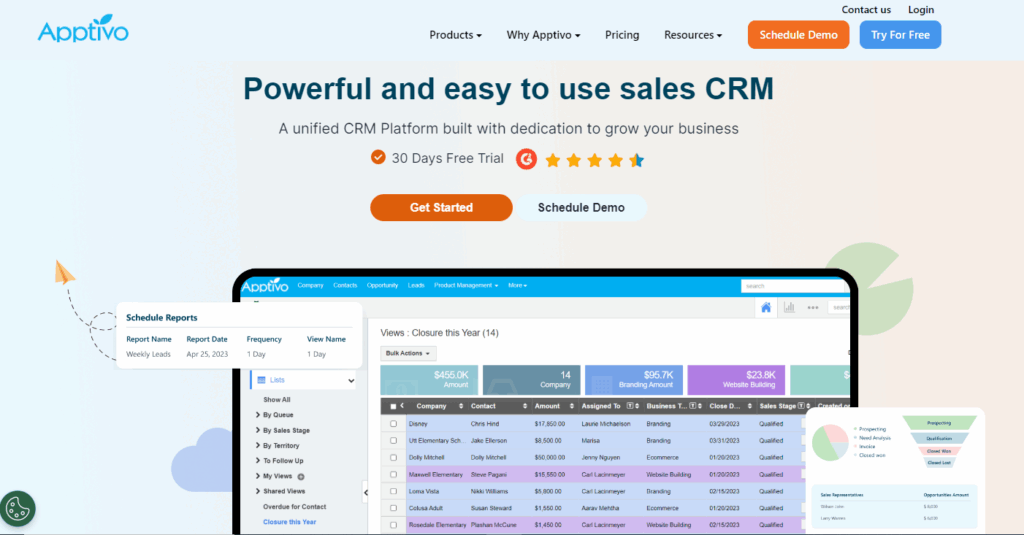This screenshot has width=1024, height=535.
Task: Click the add icon next to My Views
Action: pos(301,476)
